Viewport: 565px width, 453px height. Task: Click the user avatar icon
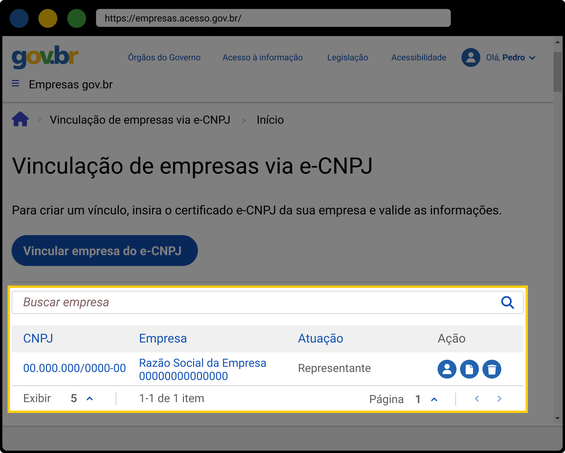pos(471,57)
